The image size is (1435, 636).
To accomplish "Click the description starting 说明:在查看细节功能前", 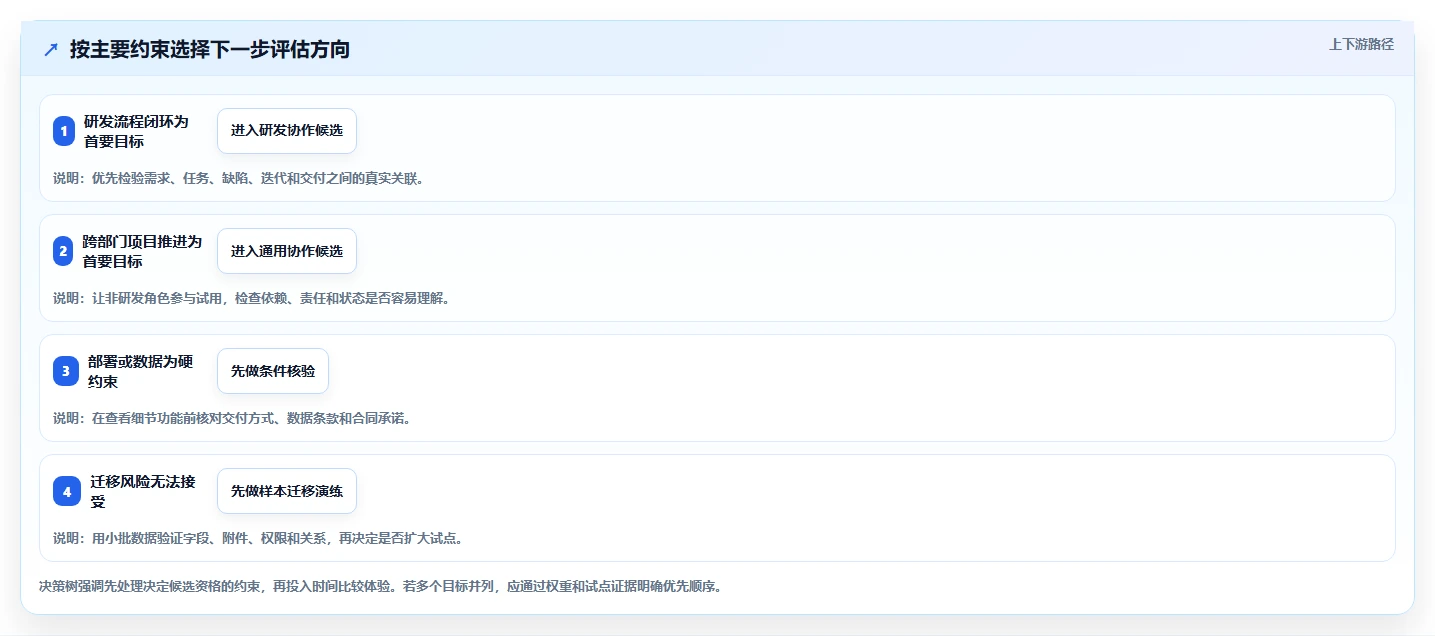I will click(232, 418).
